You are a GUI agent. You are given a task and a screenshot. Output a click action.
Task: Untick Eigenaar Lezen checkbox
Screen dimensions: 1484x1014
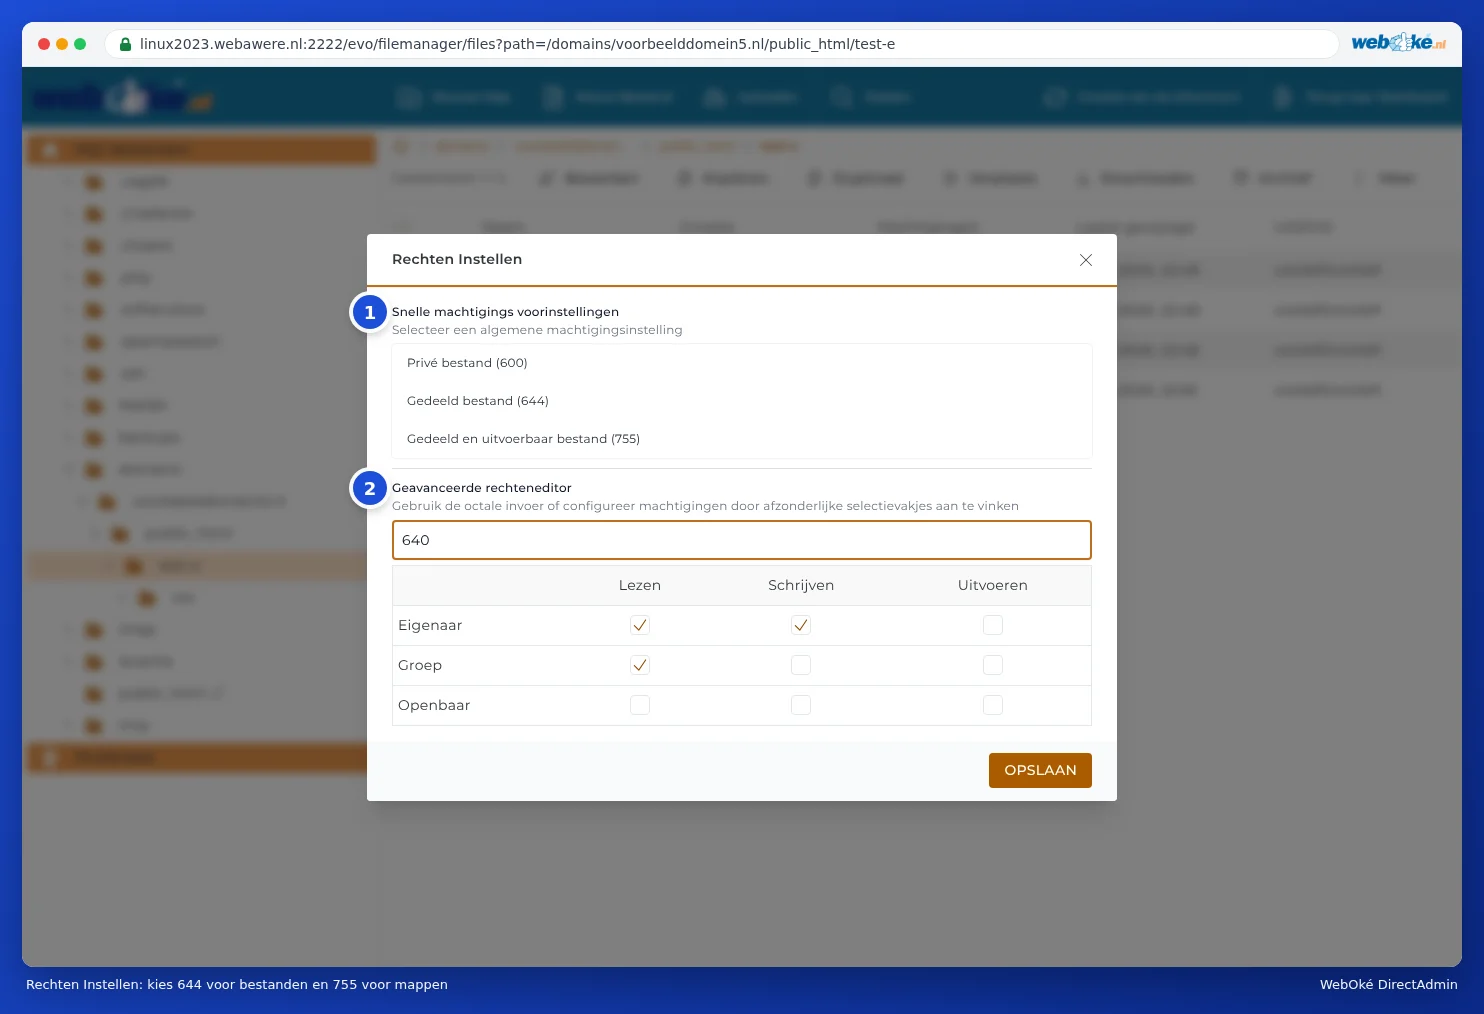click(x=640, y=625)
